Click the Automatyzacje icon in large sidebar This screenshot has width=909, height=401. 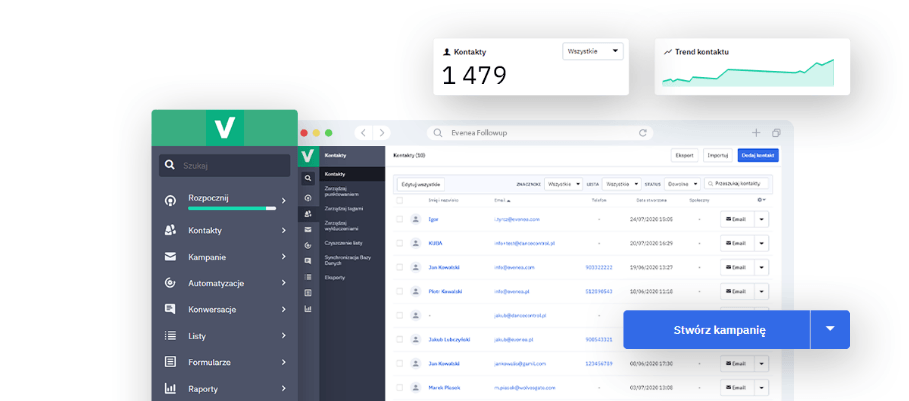pos(170,283)
